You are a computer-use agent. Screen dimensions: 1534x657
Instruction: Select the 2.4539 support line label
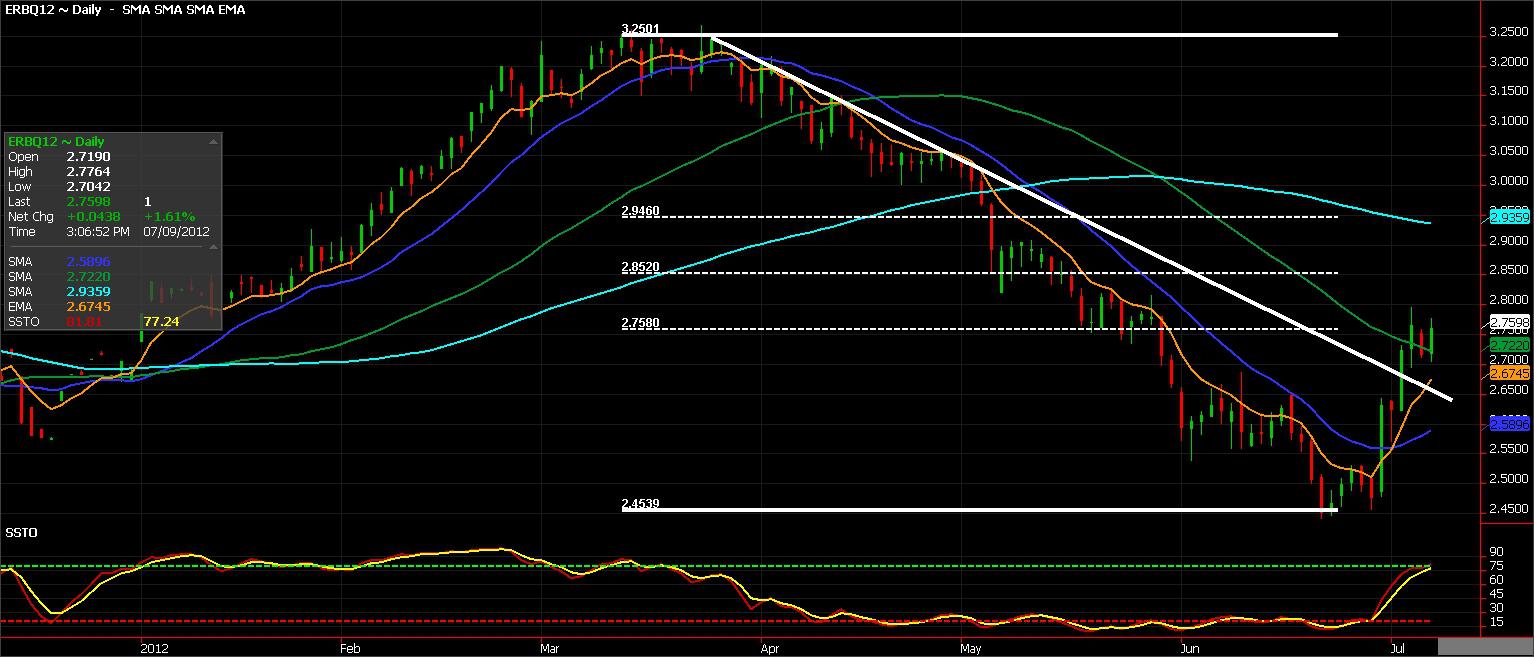pos(640,505)
